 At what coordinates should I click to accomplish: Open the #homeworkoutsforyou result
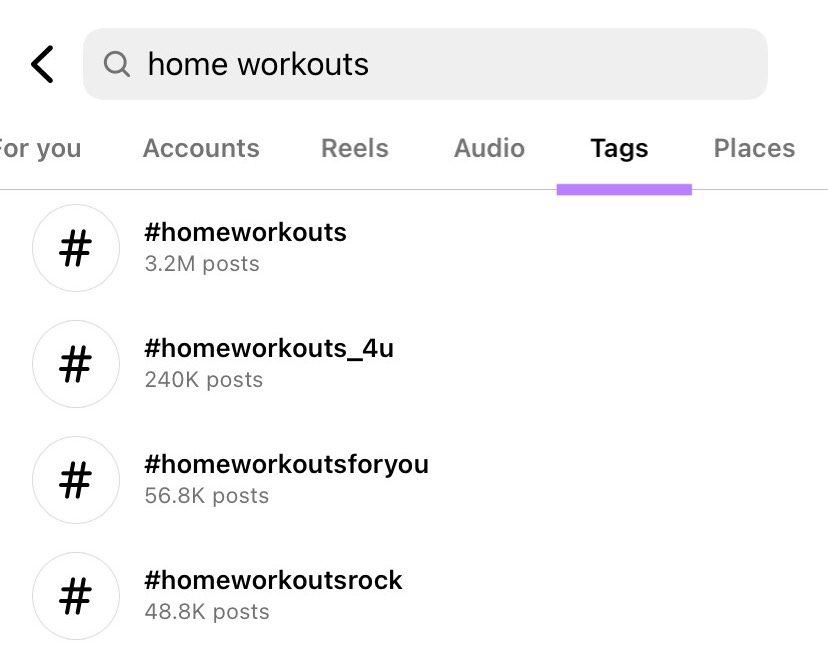point(287,464)
